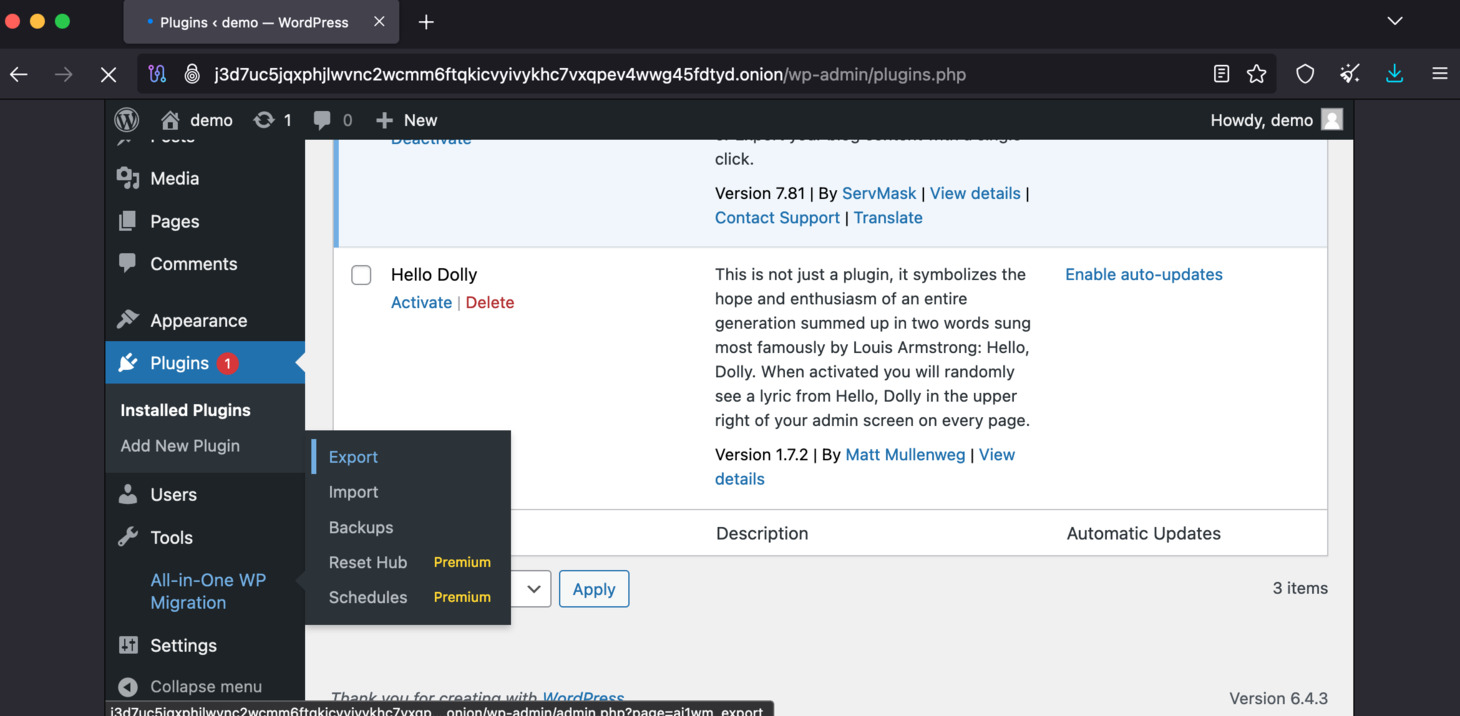Viewport: 1460px width, 716px height.
Task: Visit the demo site home icon
Action: click(171, 120)
